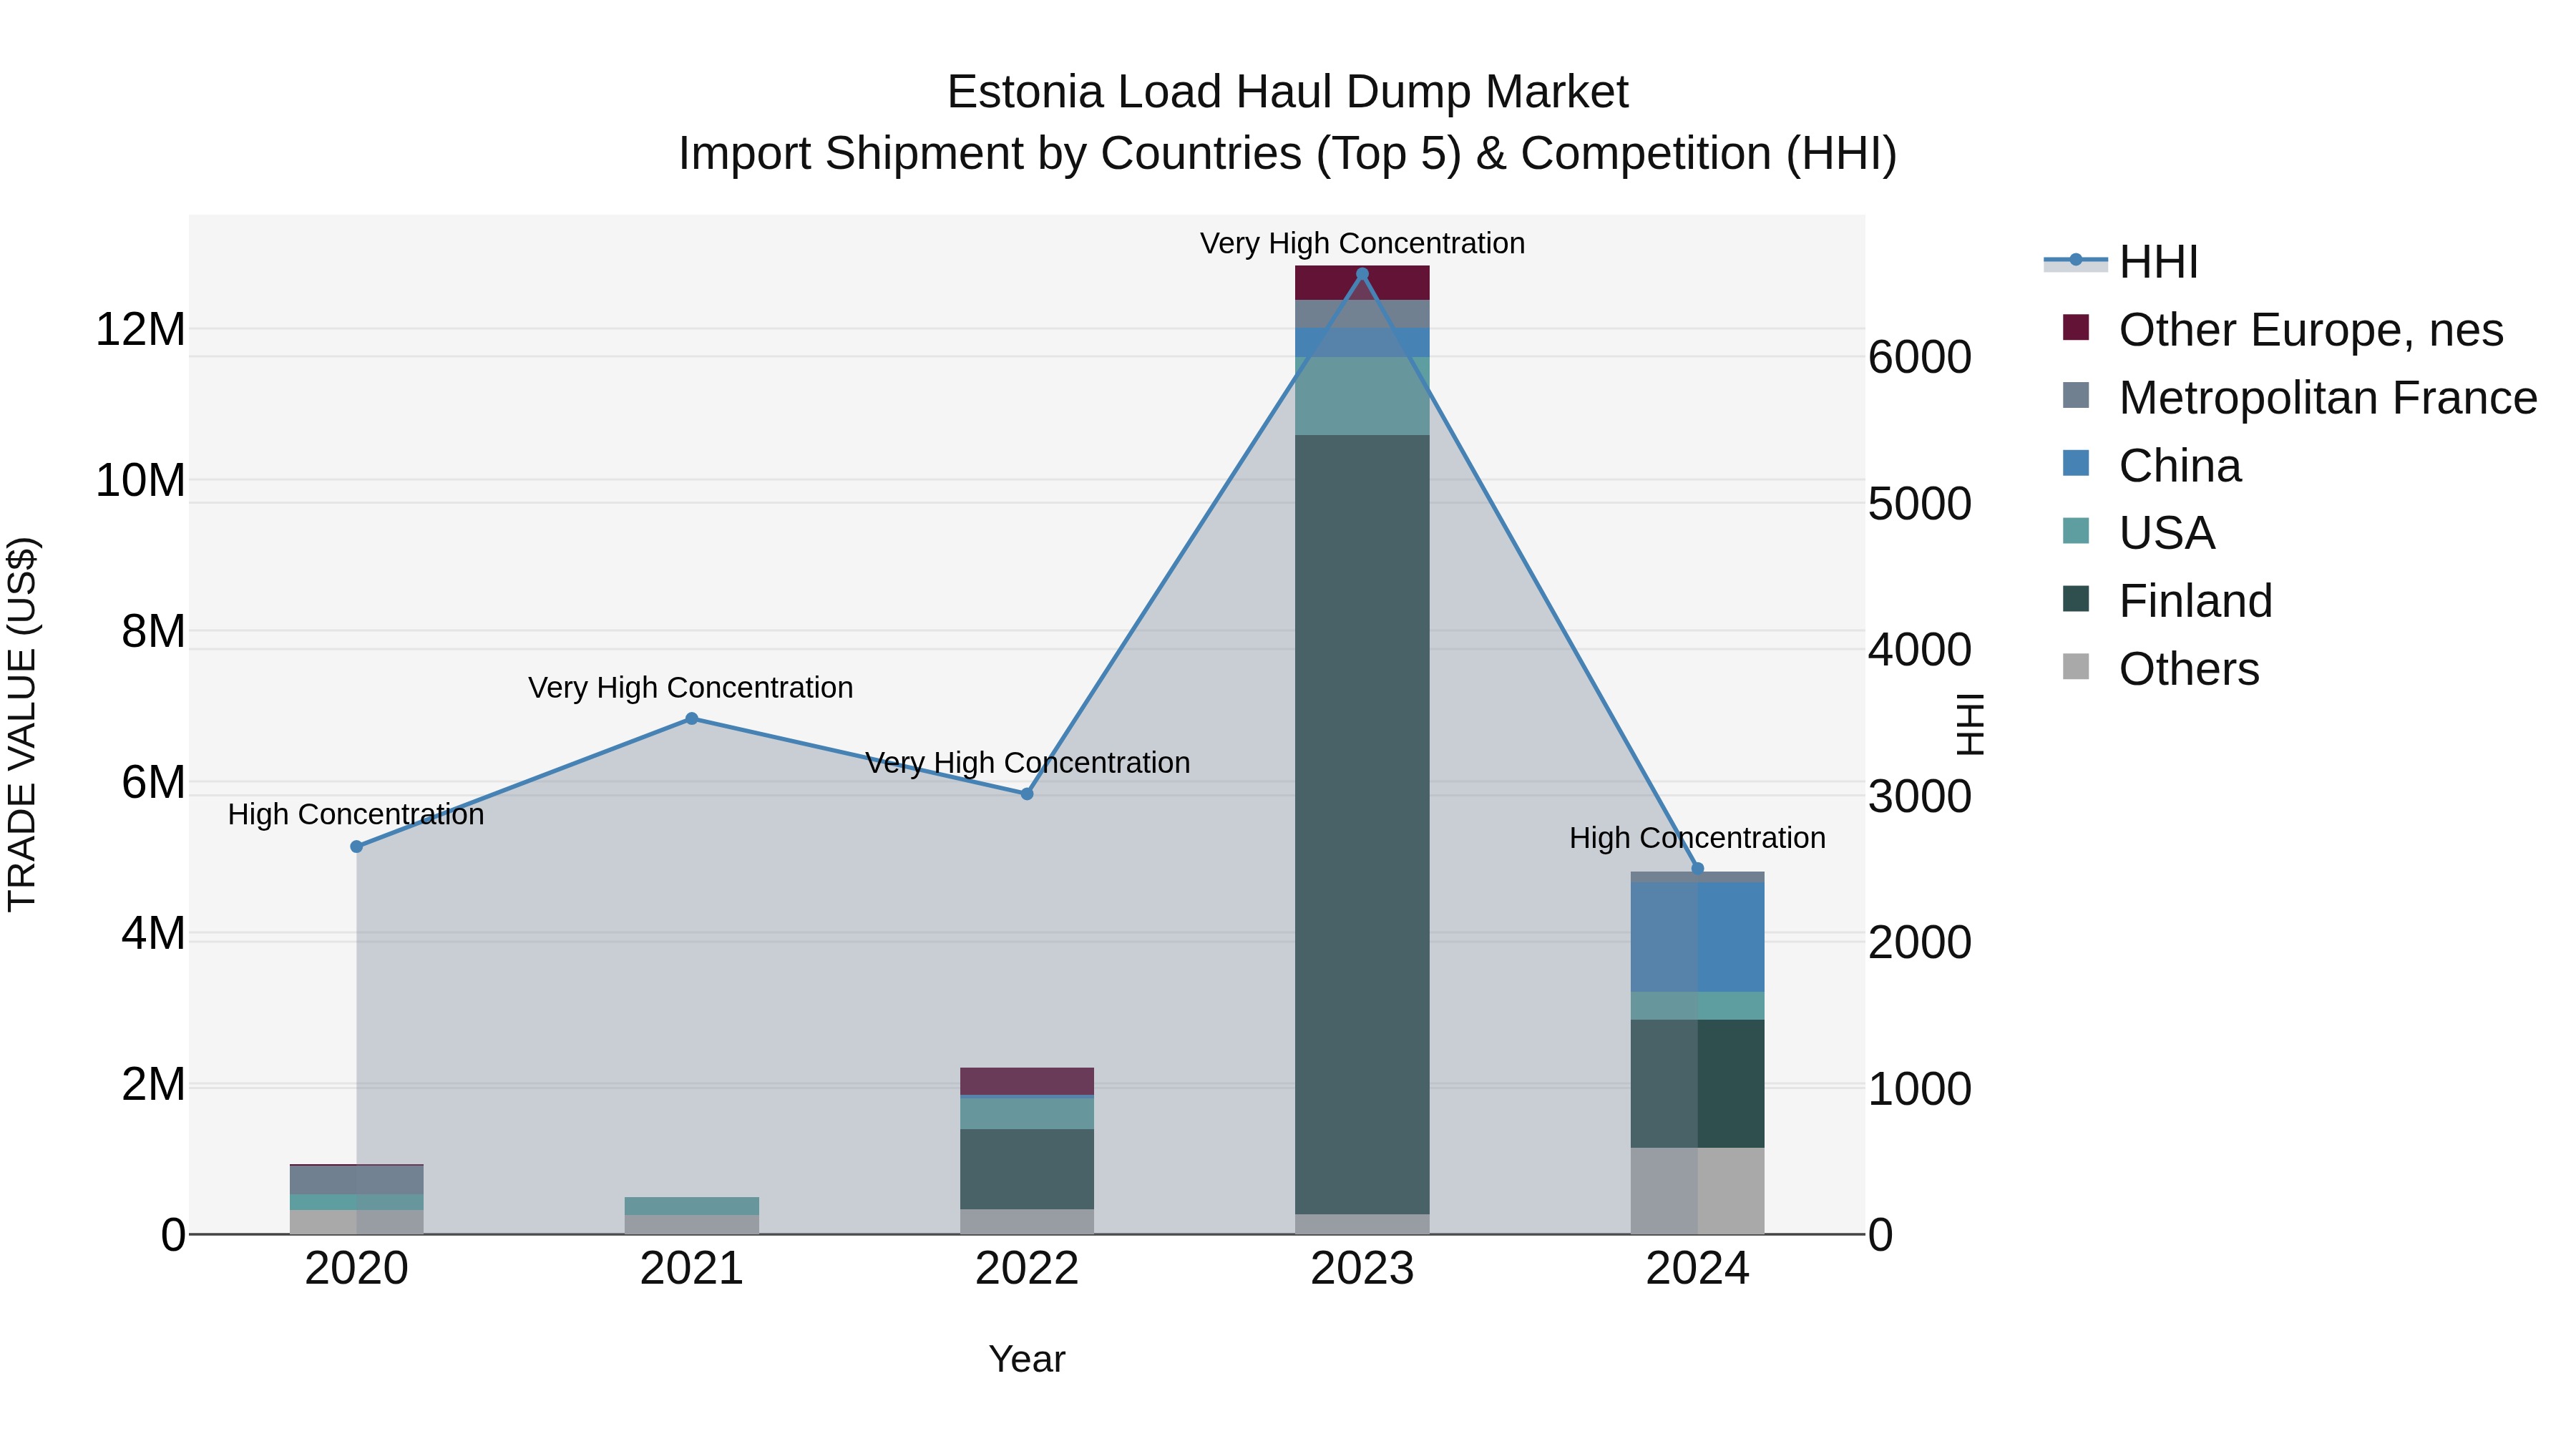Select the 2020 HHI data point
The width and height of the screenshot is (2576, 1449).
pos(357,847)
